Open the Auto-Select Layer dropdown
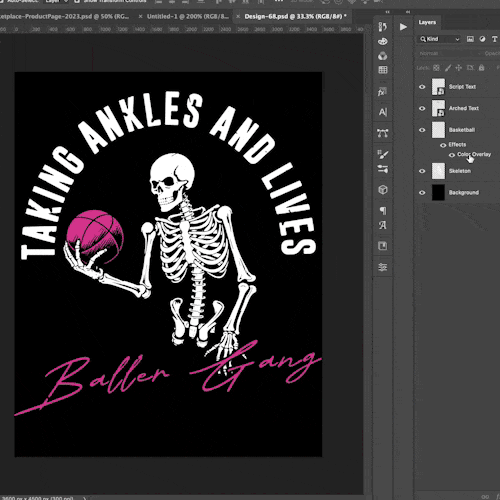Viewport: 500px width, 500px height. 57,1
